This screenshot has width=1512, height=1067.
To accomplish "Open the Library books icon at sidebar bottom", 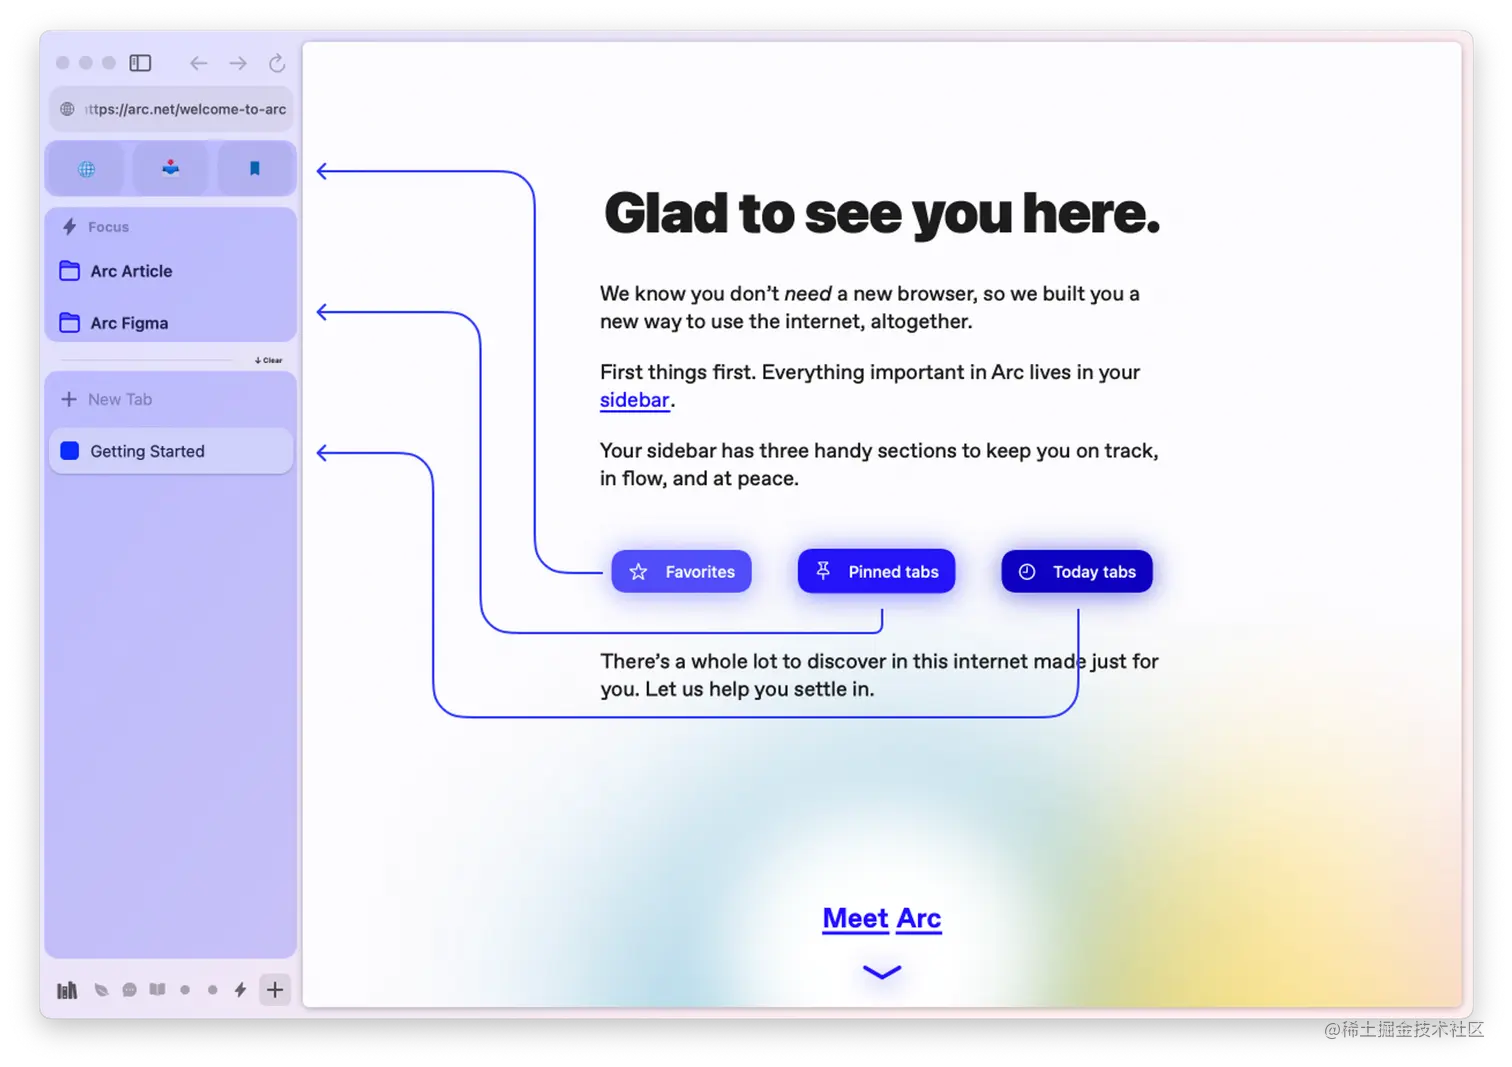I will (67, 990).
